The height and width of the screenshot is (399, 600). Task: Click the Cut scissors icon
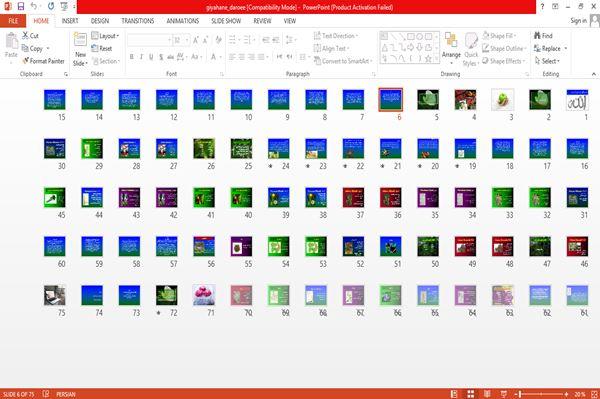click(x=26, y=36)
